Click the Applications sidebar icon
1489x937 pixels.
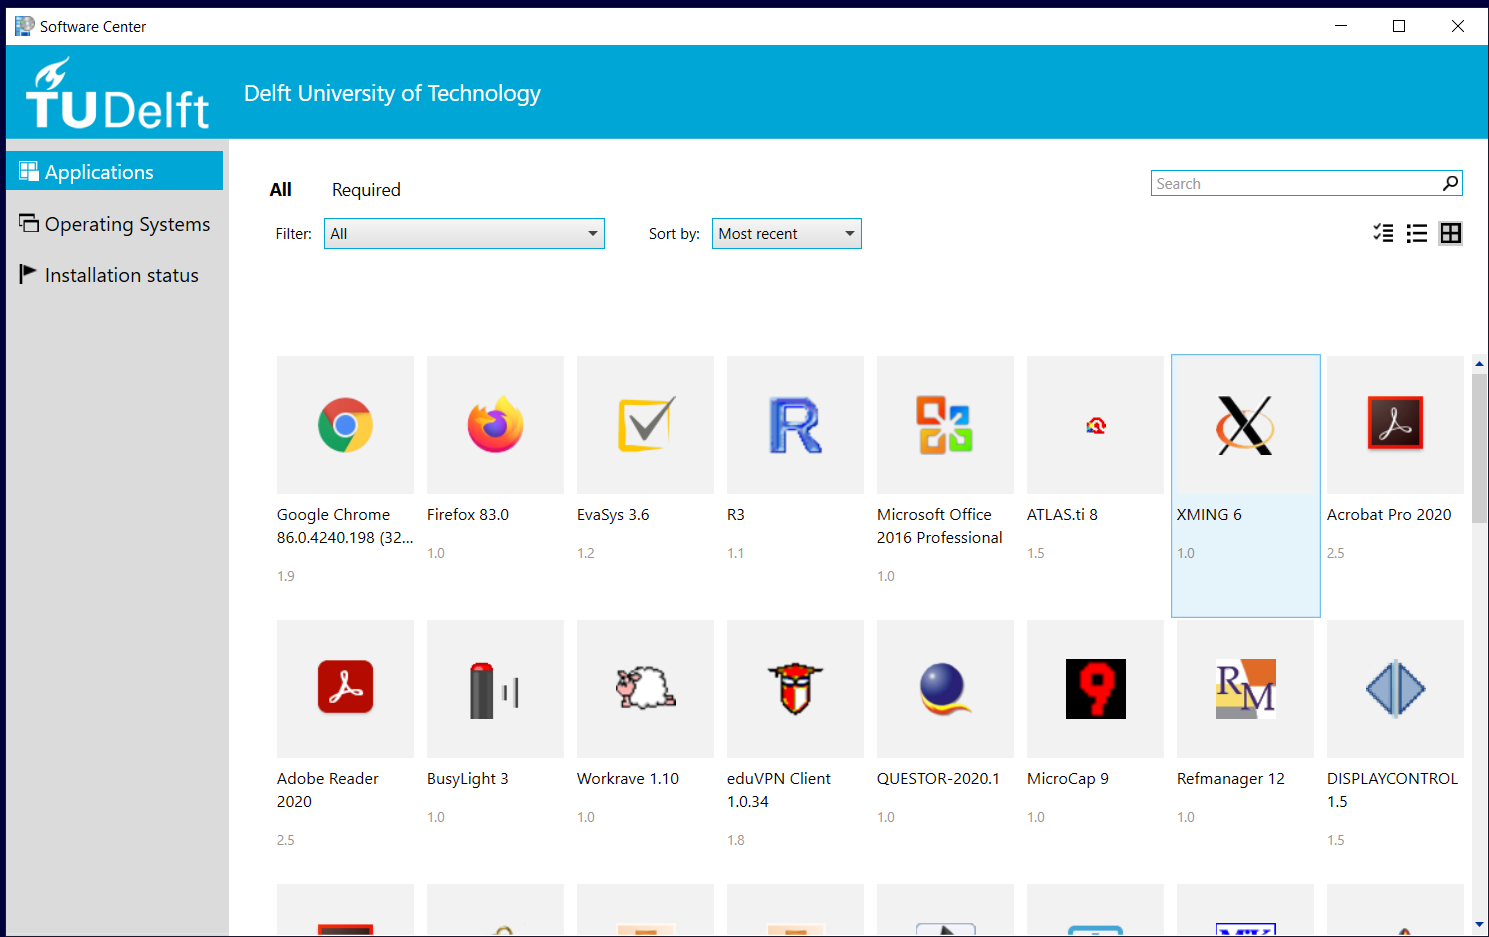pyautogui.click(x=29, y=171)
